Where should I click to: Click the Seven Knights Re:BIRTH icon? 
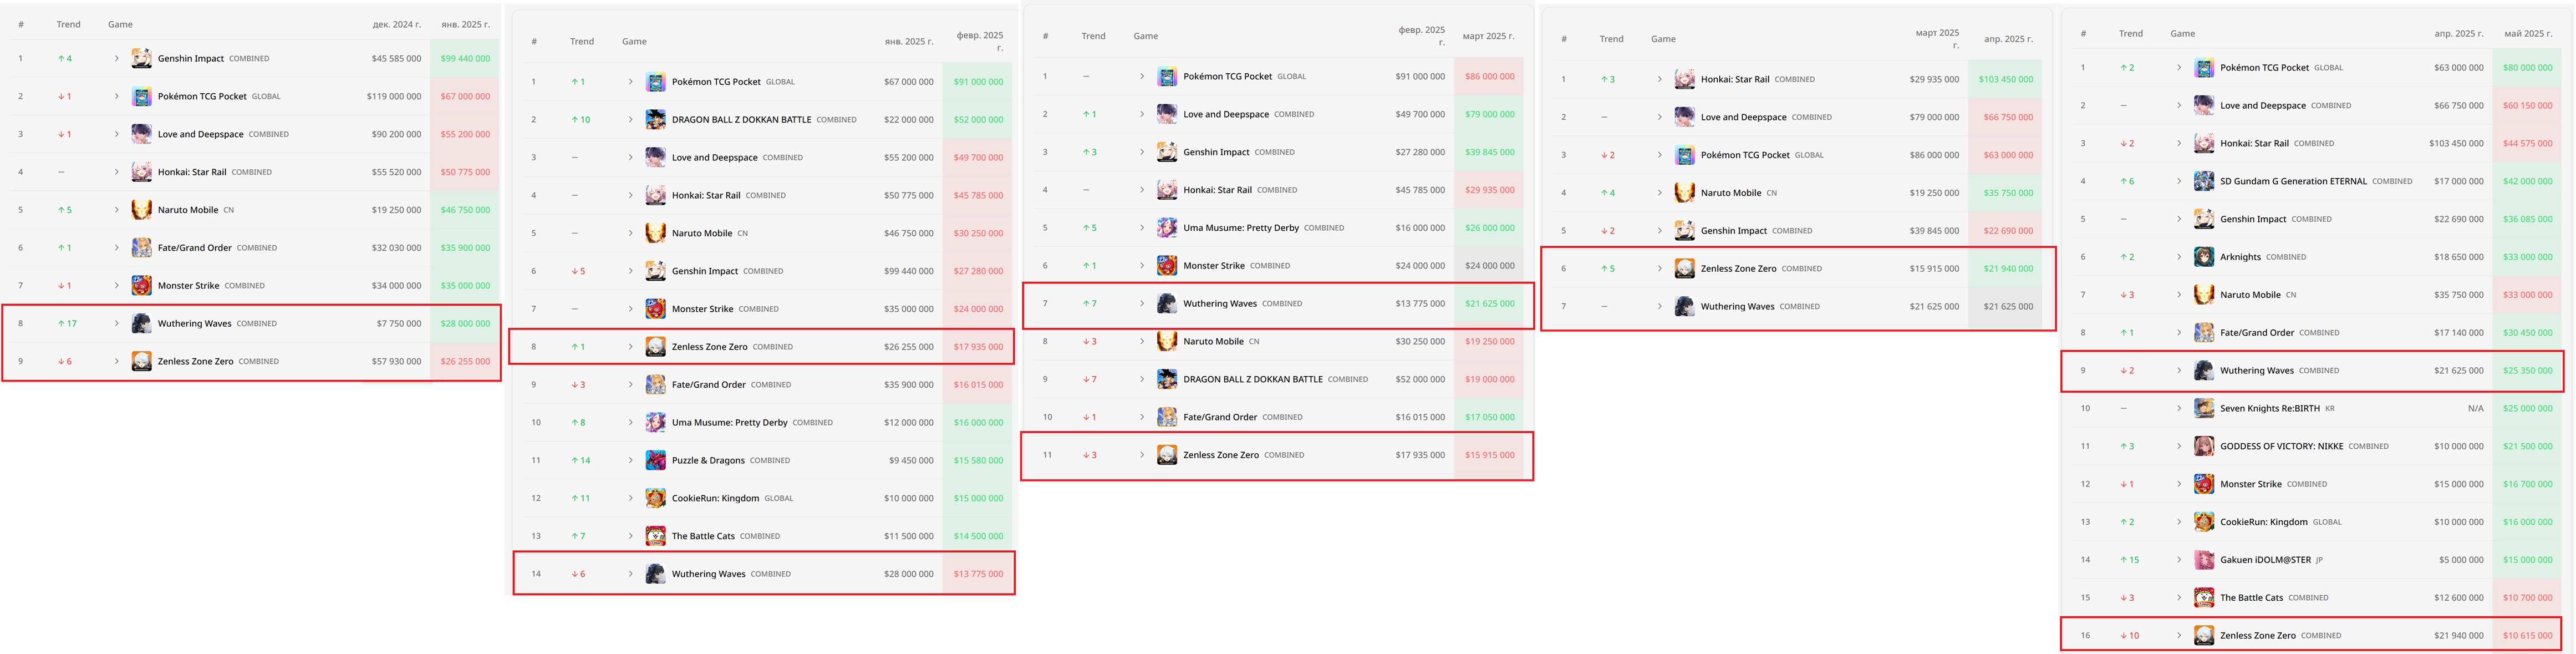tap(2203, 408)
